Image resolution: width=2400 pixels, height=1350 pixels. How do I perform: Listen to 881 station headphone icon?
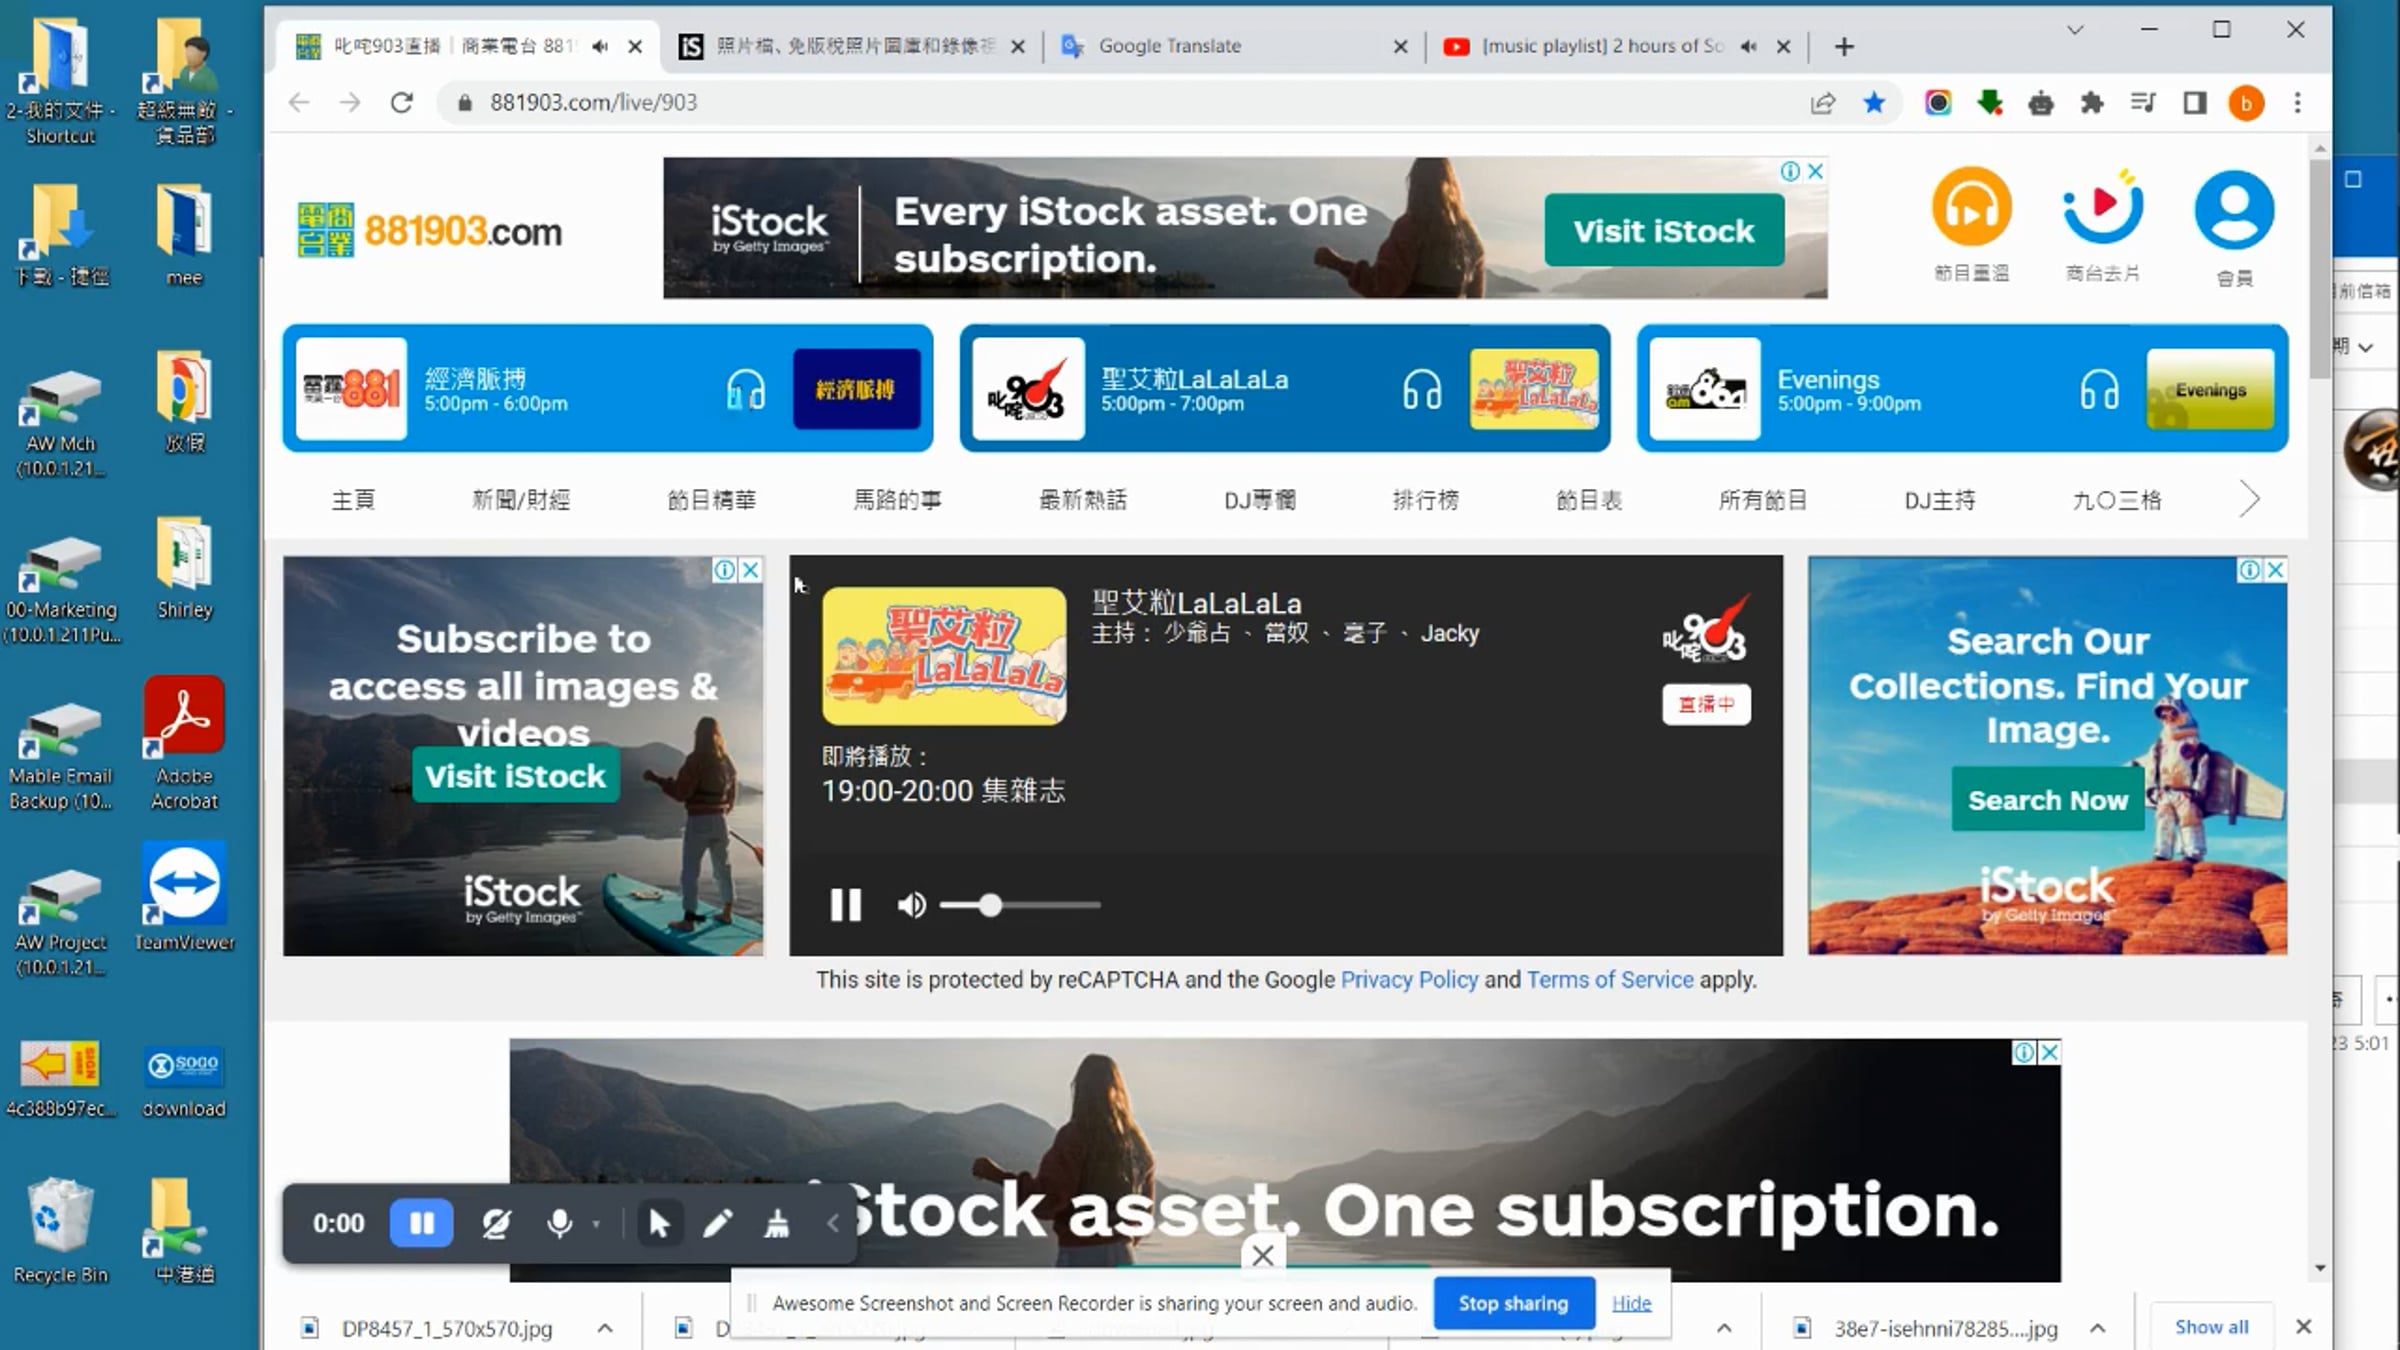(x=746, y=389)
